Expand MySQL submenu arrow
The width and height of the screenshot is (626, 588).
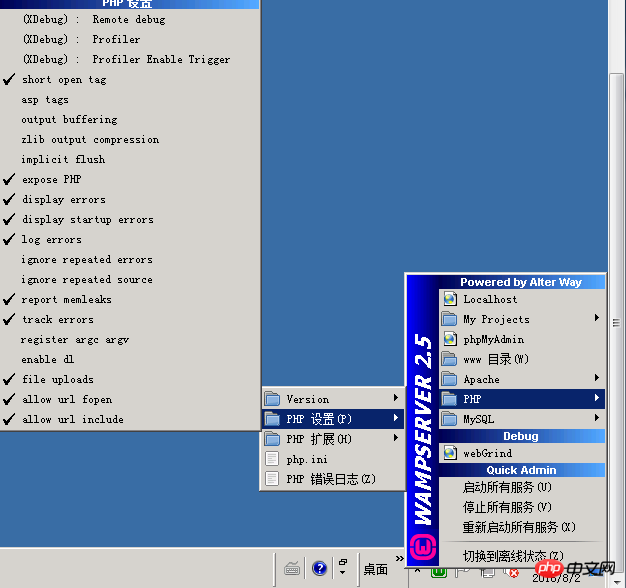[597, 418]
